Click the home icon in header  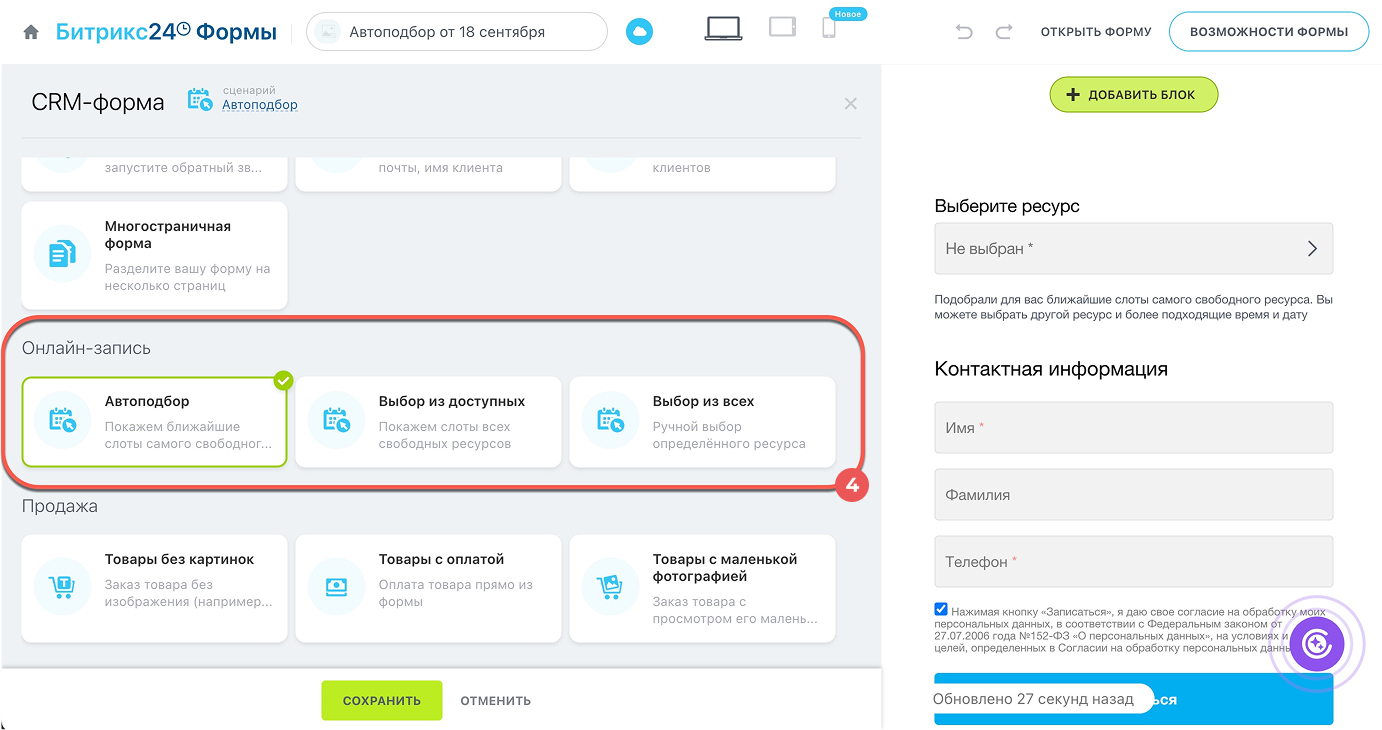click(31, 32)
